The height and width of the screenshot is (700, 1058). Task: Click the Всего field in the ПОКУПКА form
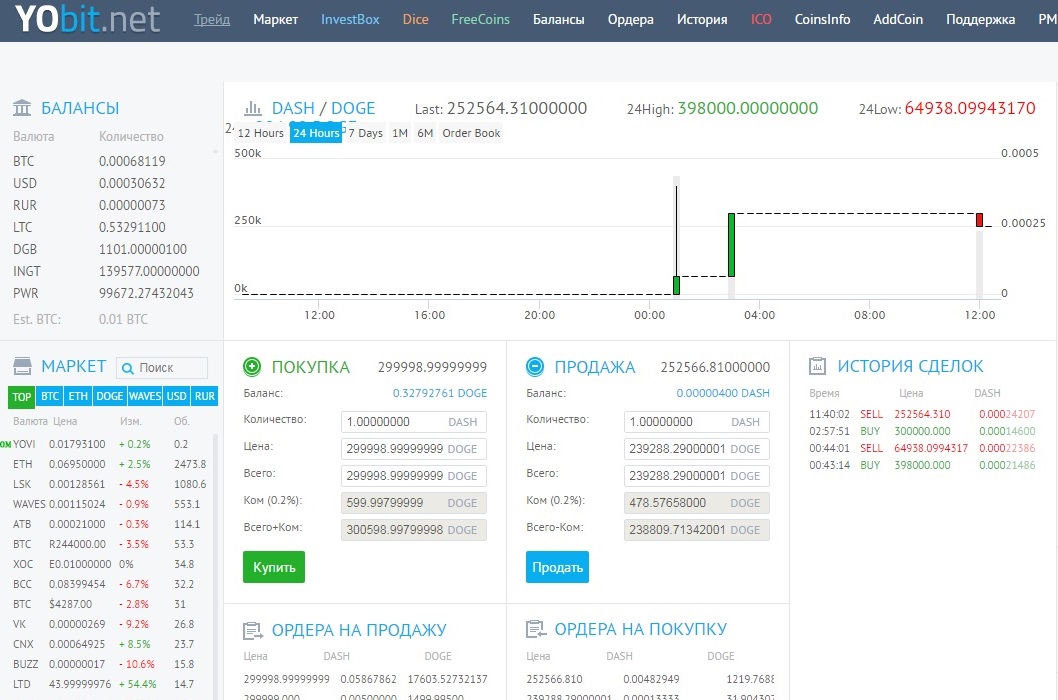click(414, 476)
